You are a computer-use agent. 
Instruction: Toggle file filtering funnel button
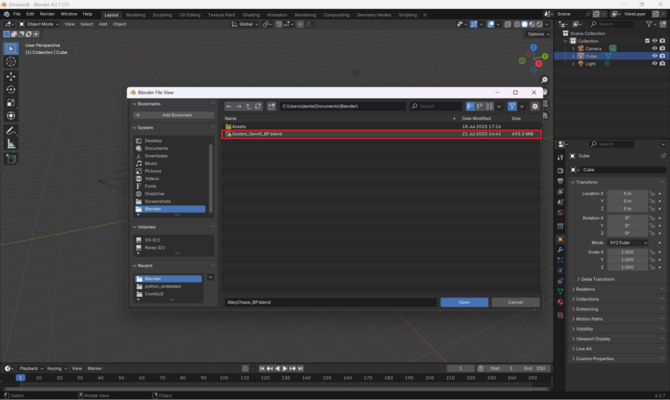coord(512,106)
